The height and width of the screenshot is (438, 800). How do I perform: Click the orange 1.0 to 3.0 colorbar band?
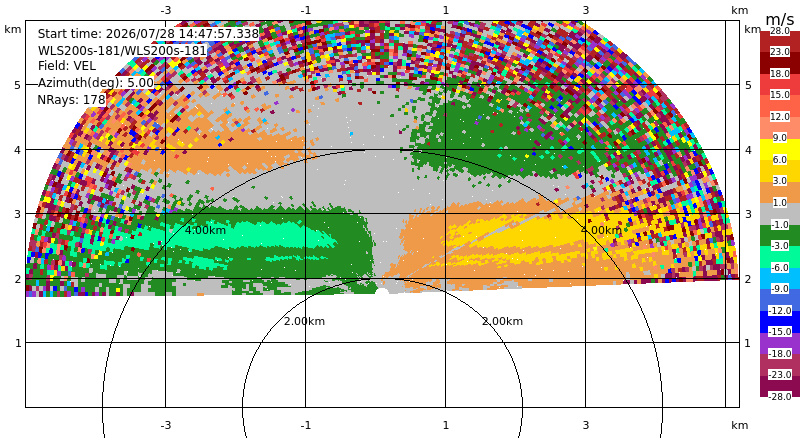[780, 192]
